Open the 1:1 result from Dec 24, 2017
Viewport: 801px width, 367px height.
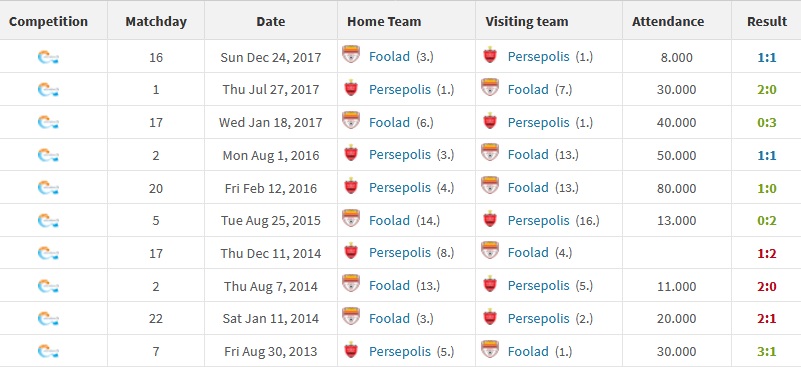point(767,57)
